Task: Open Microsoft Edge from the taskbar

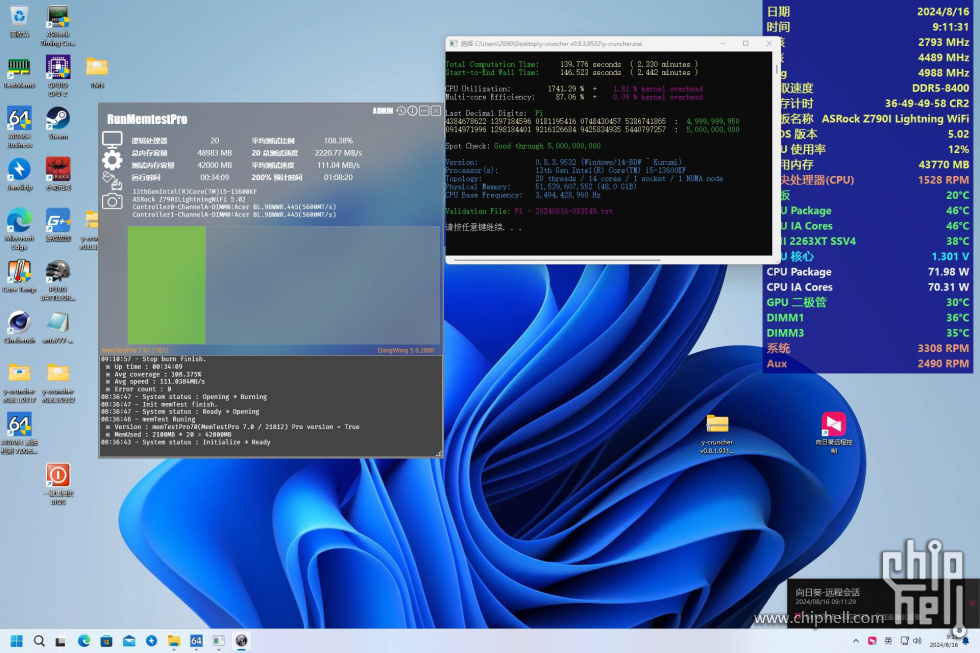Action: click(84, 641)
